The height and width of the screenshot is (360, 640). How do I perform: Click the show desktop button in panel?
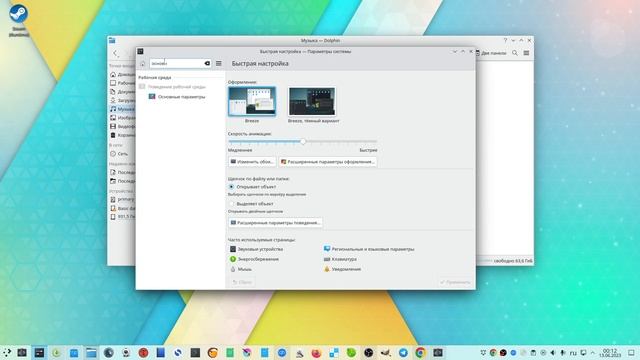tap(631, 353)
